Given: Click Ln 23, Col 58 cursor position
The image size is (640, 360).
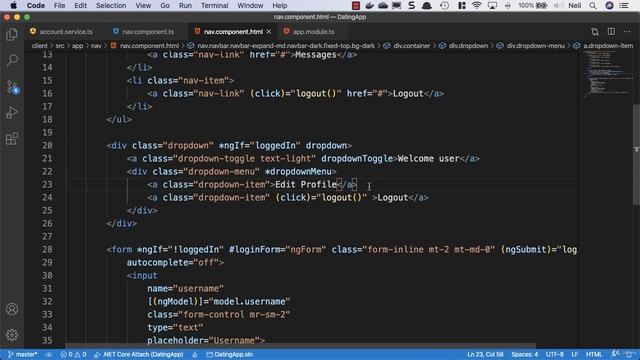Looking at the screenshot, I should click(x=485, y=354).
